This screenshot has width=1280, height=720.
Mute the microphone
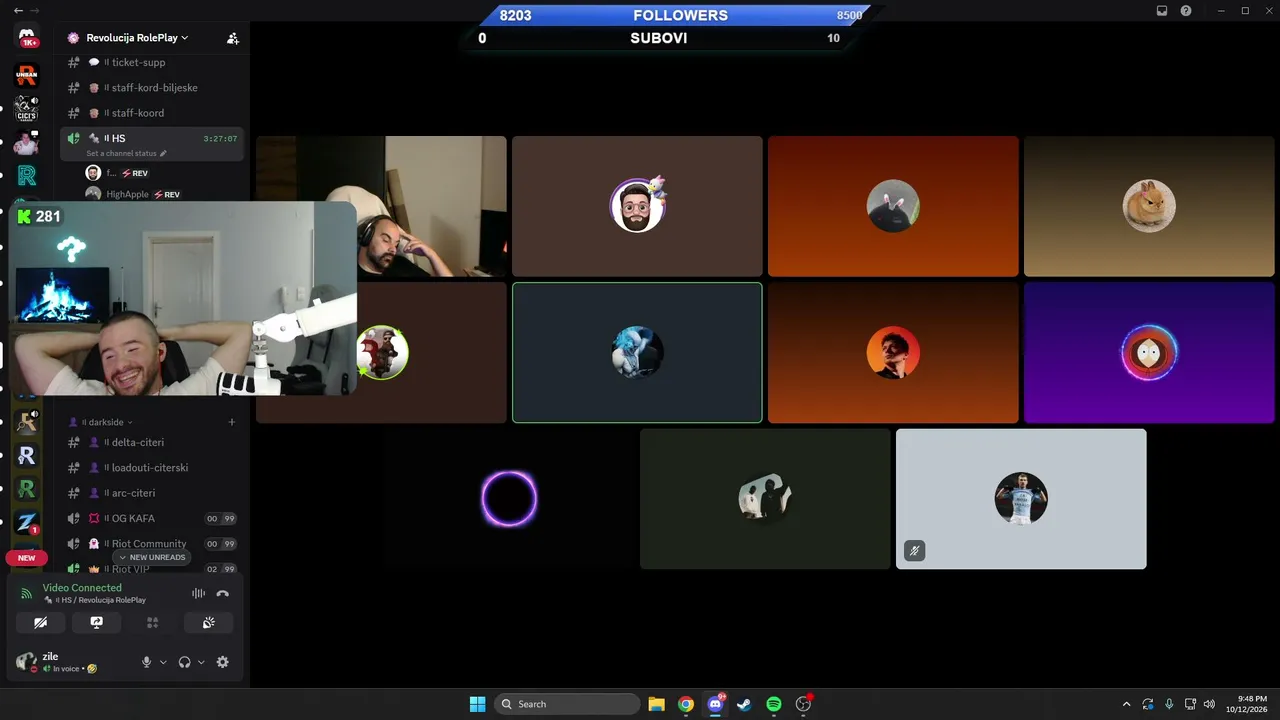click(x=147, y=662)
